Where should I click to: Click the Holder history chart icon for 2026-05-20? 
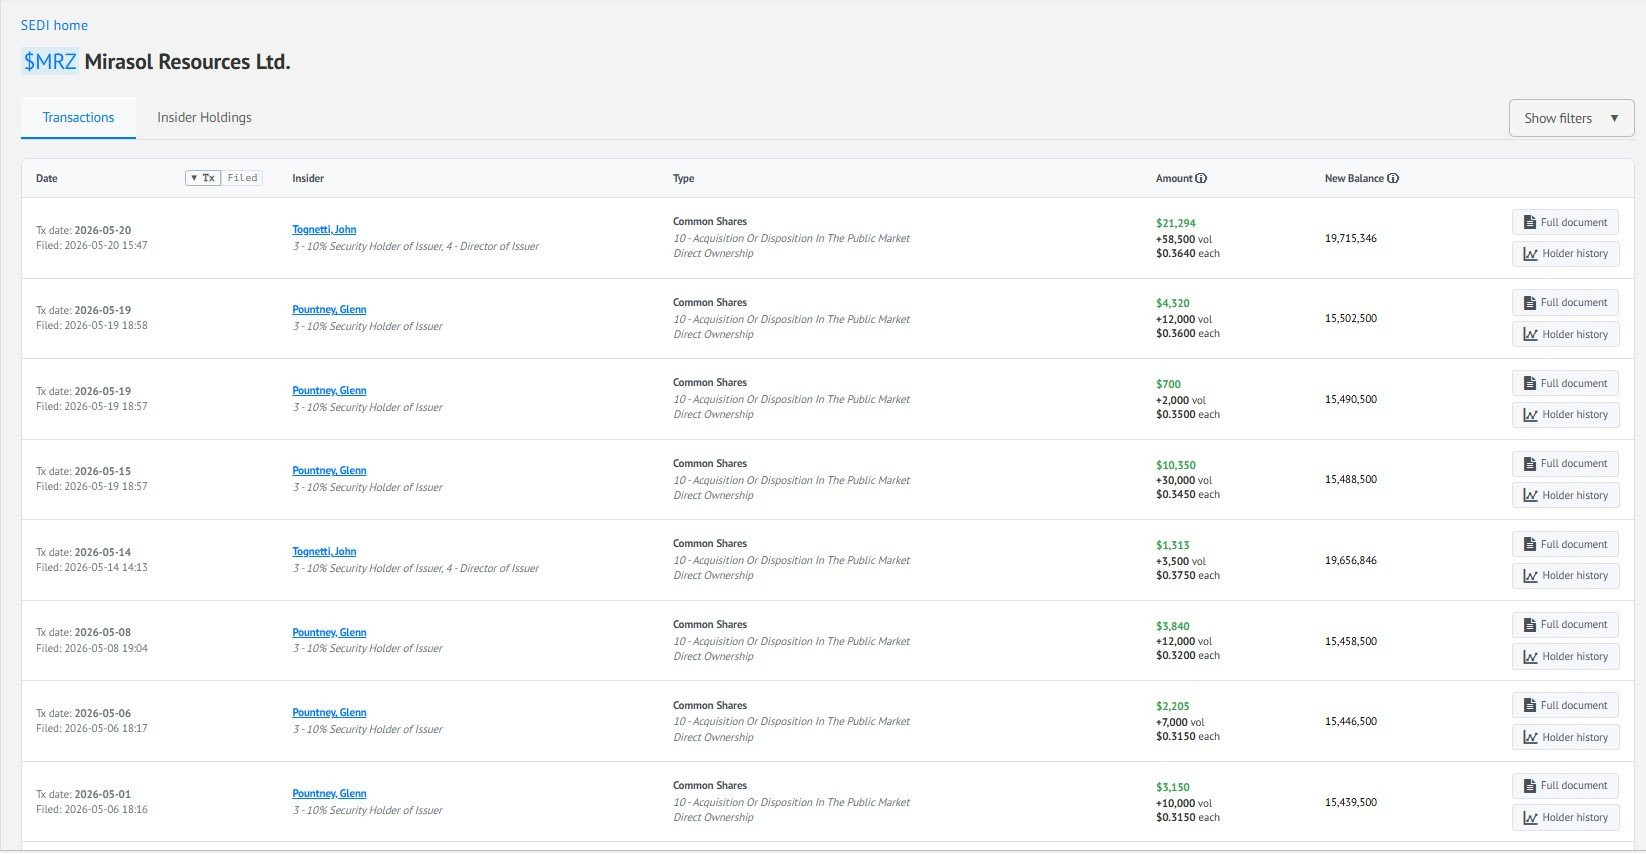pyautogui.click(x=1530, y=254)
